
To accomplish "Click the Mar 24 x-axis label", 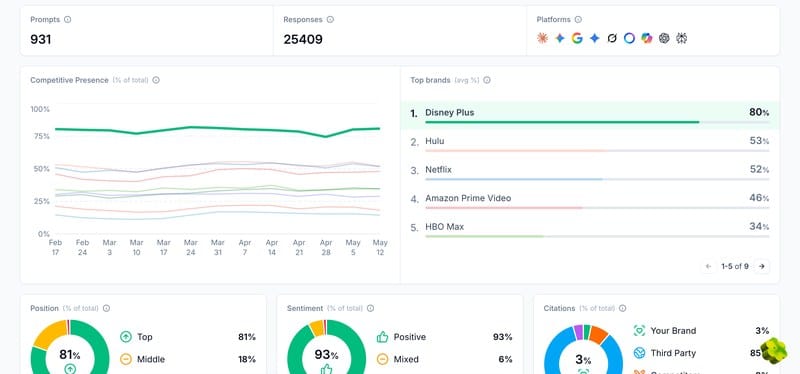I will [x=191, y=247].
